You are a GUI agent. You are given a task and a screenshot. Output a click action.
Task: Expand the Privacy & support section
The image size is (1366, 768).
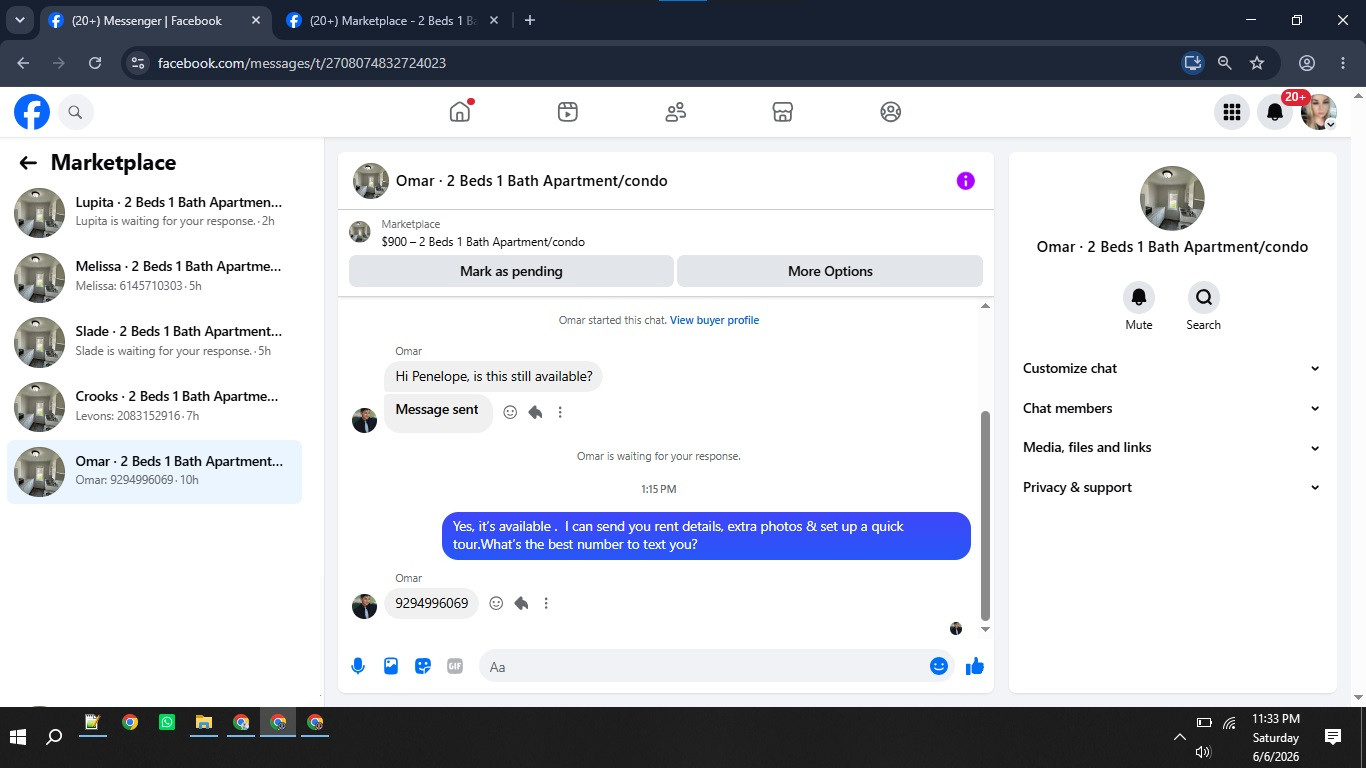click(1172, 487)
